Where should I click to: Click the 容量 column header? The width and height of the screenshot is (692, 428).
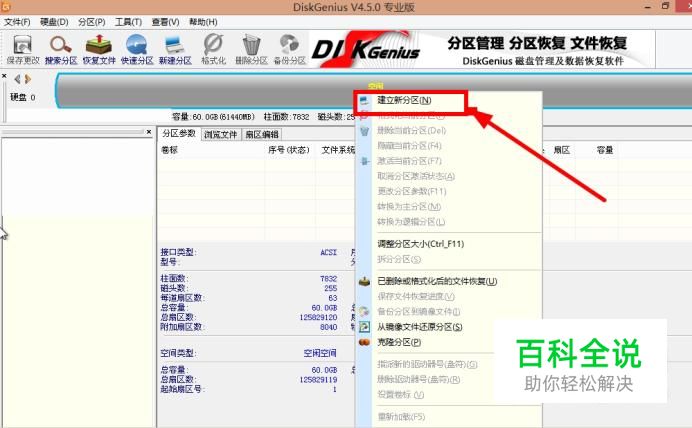pos(605,150)
